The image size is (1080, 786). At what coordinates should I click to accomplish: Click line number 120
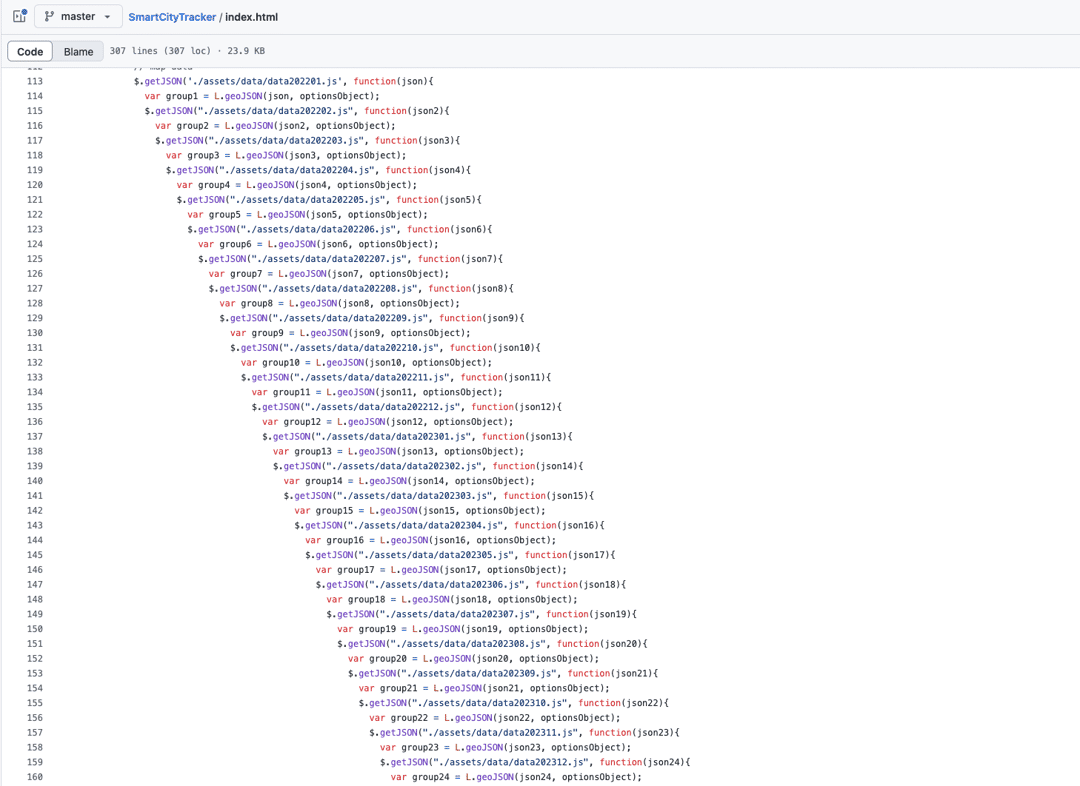(x=34, y=185)
